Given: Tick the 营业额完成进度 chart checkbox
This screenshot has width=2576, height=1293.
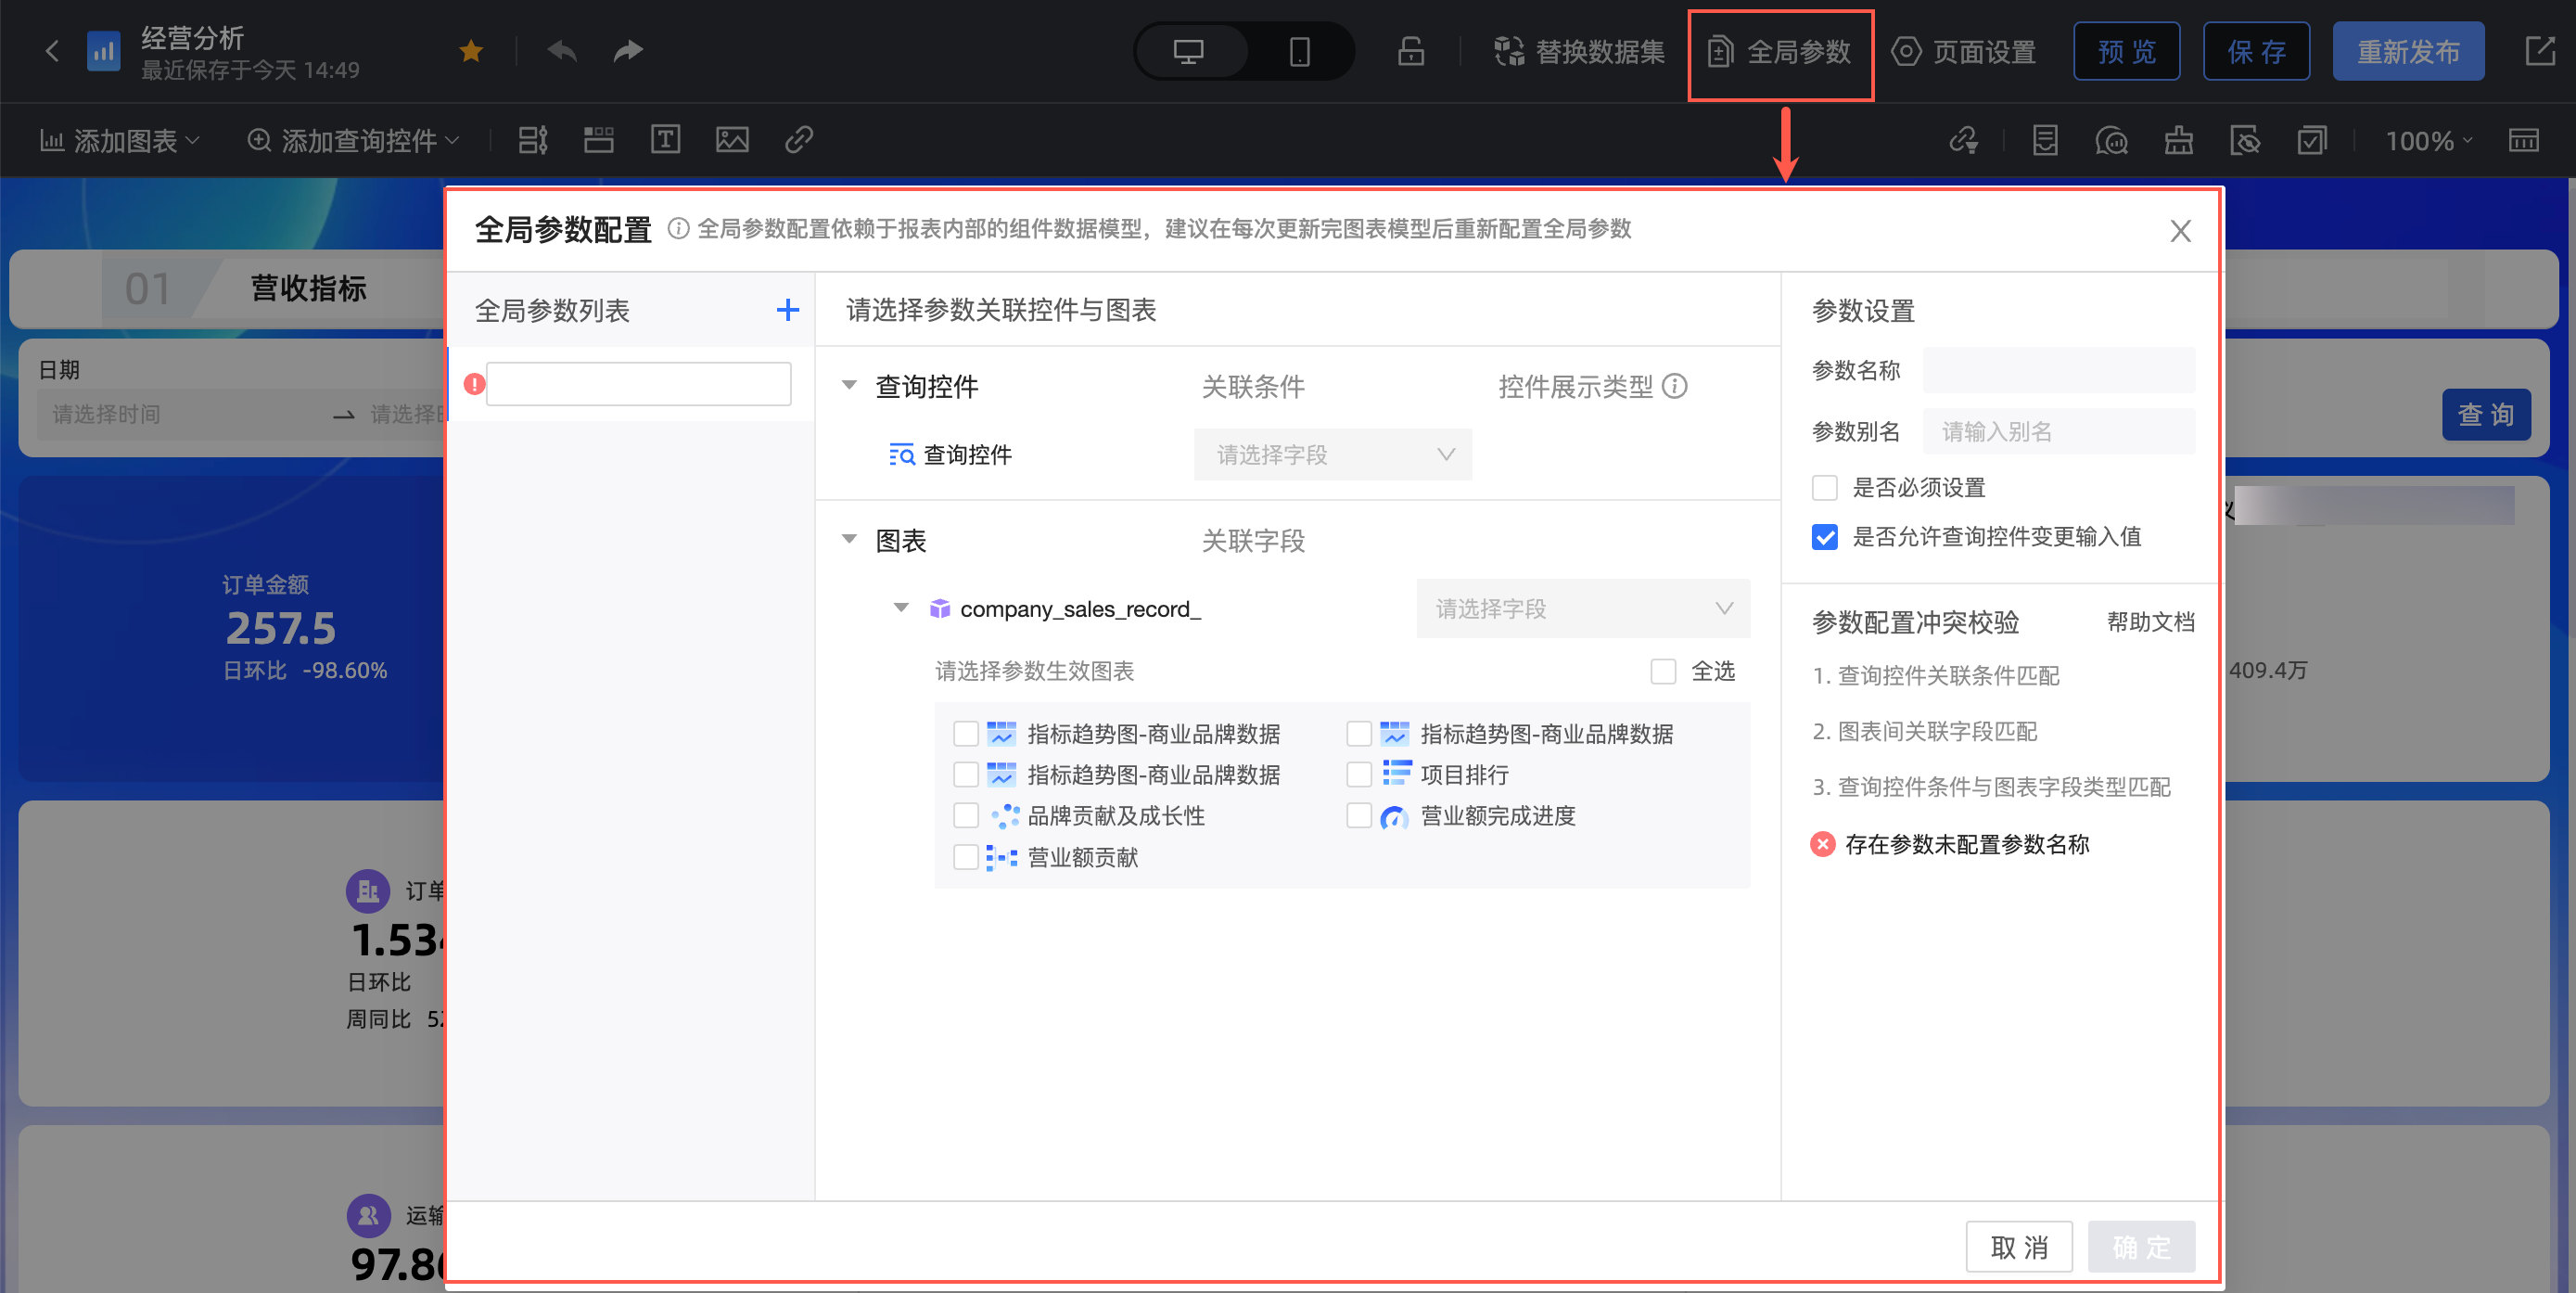Looking at the screenshot, I should (1358, 816).
